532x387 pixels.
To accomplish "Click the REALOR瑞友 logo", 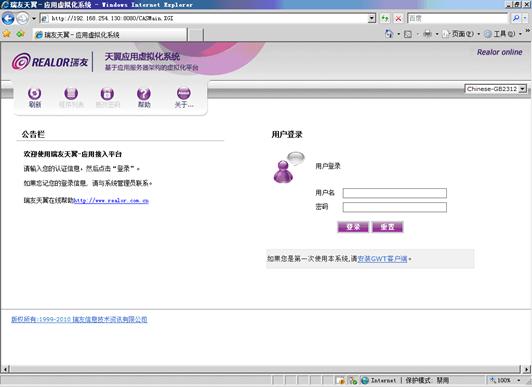I will (x=50, y=62).
